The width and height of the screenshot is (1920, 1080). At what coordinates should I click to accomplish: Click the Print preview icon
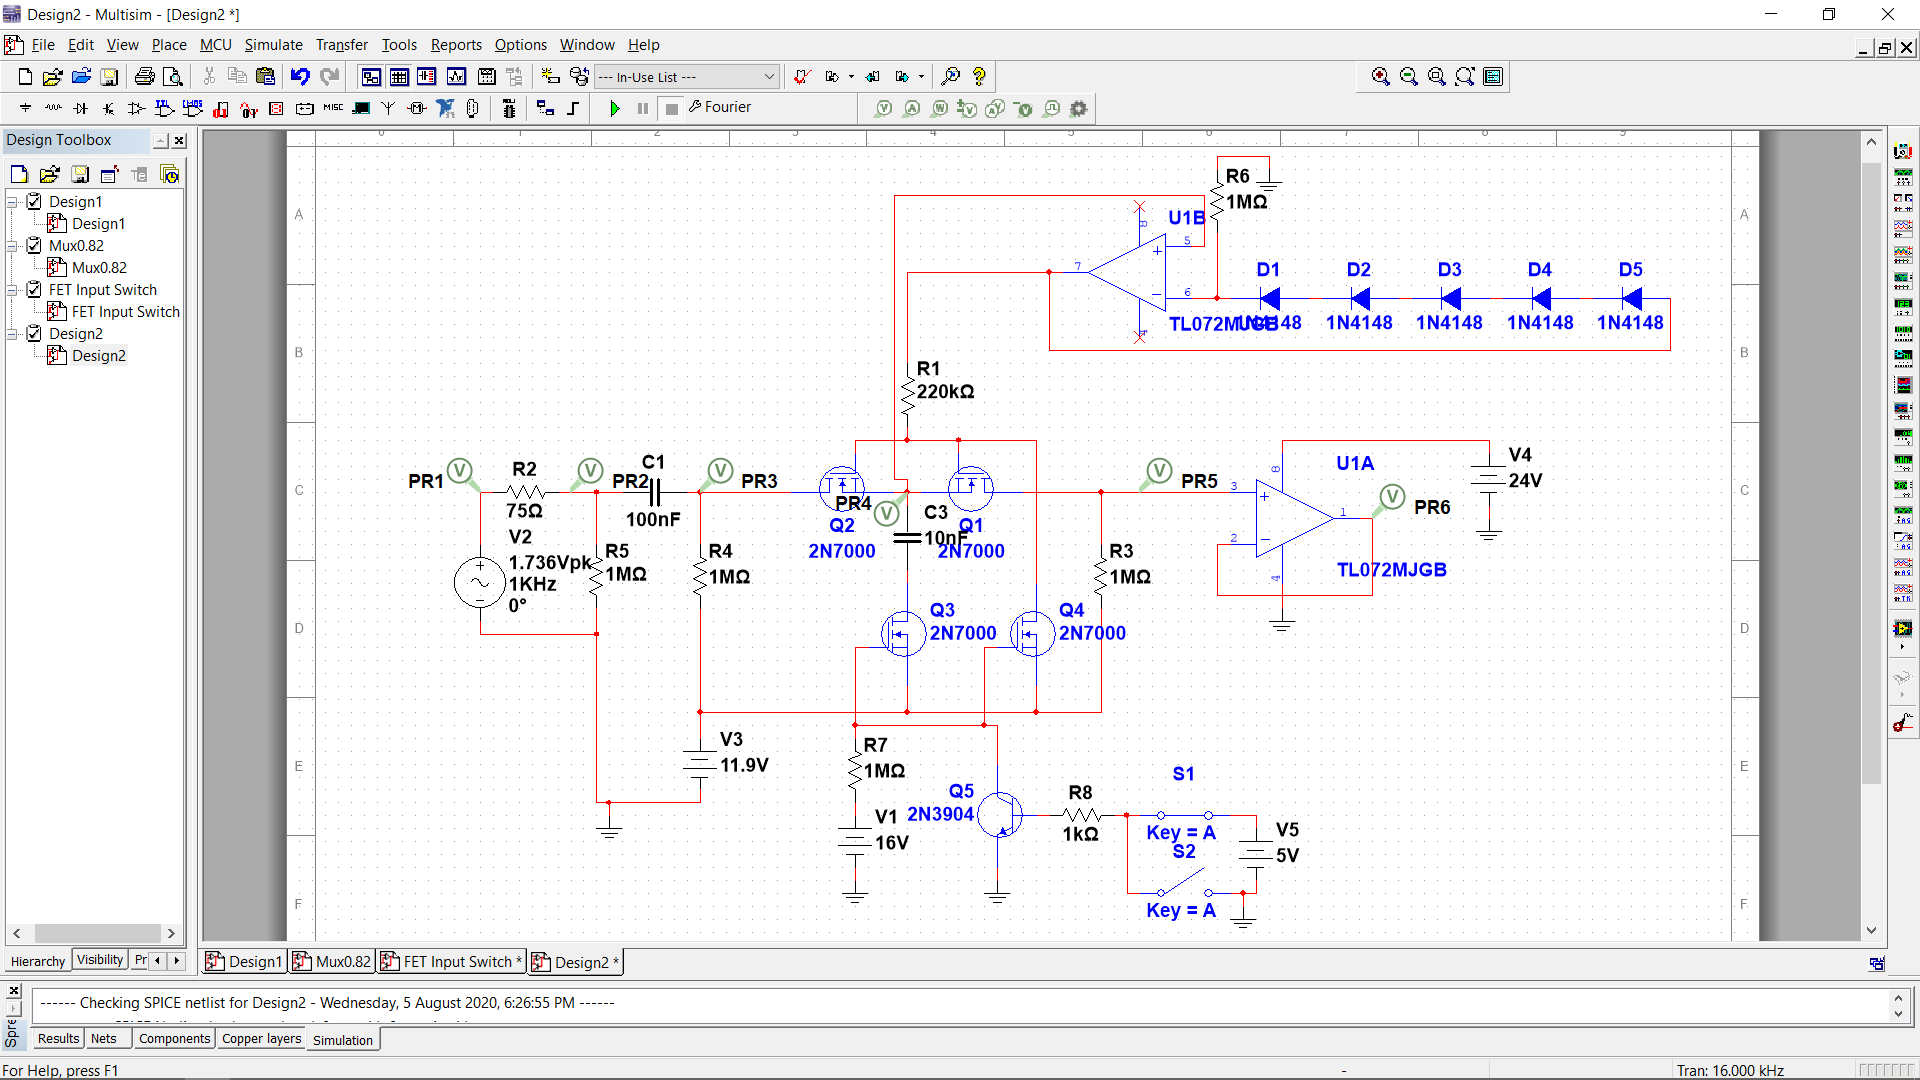[173, 77]
